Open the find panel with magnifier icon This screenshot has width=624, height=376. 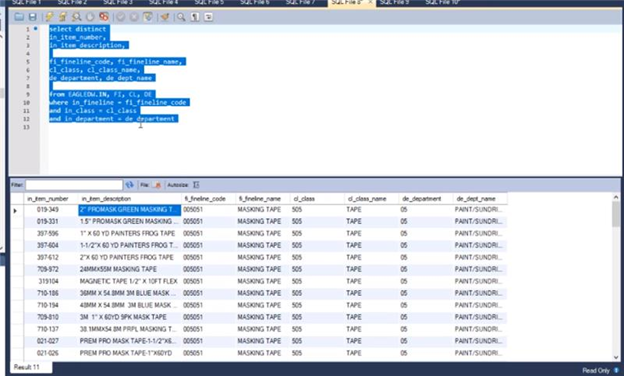[181, 17]
